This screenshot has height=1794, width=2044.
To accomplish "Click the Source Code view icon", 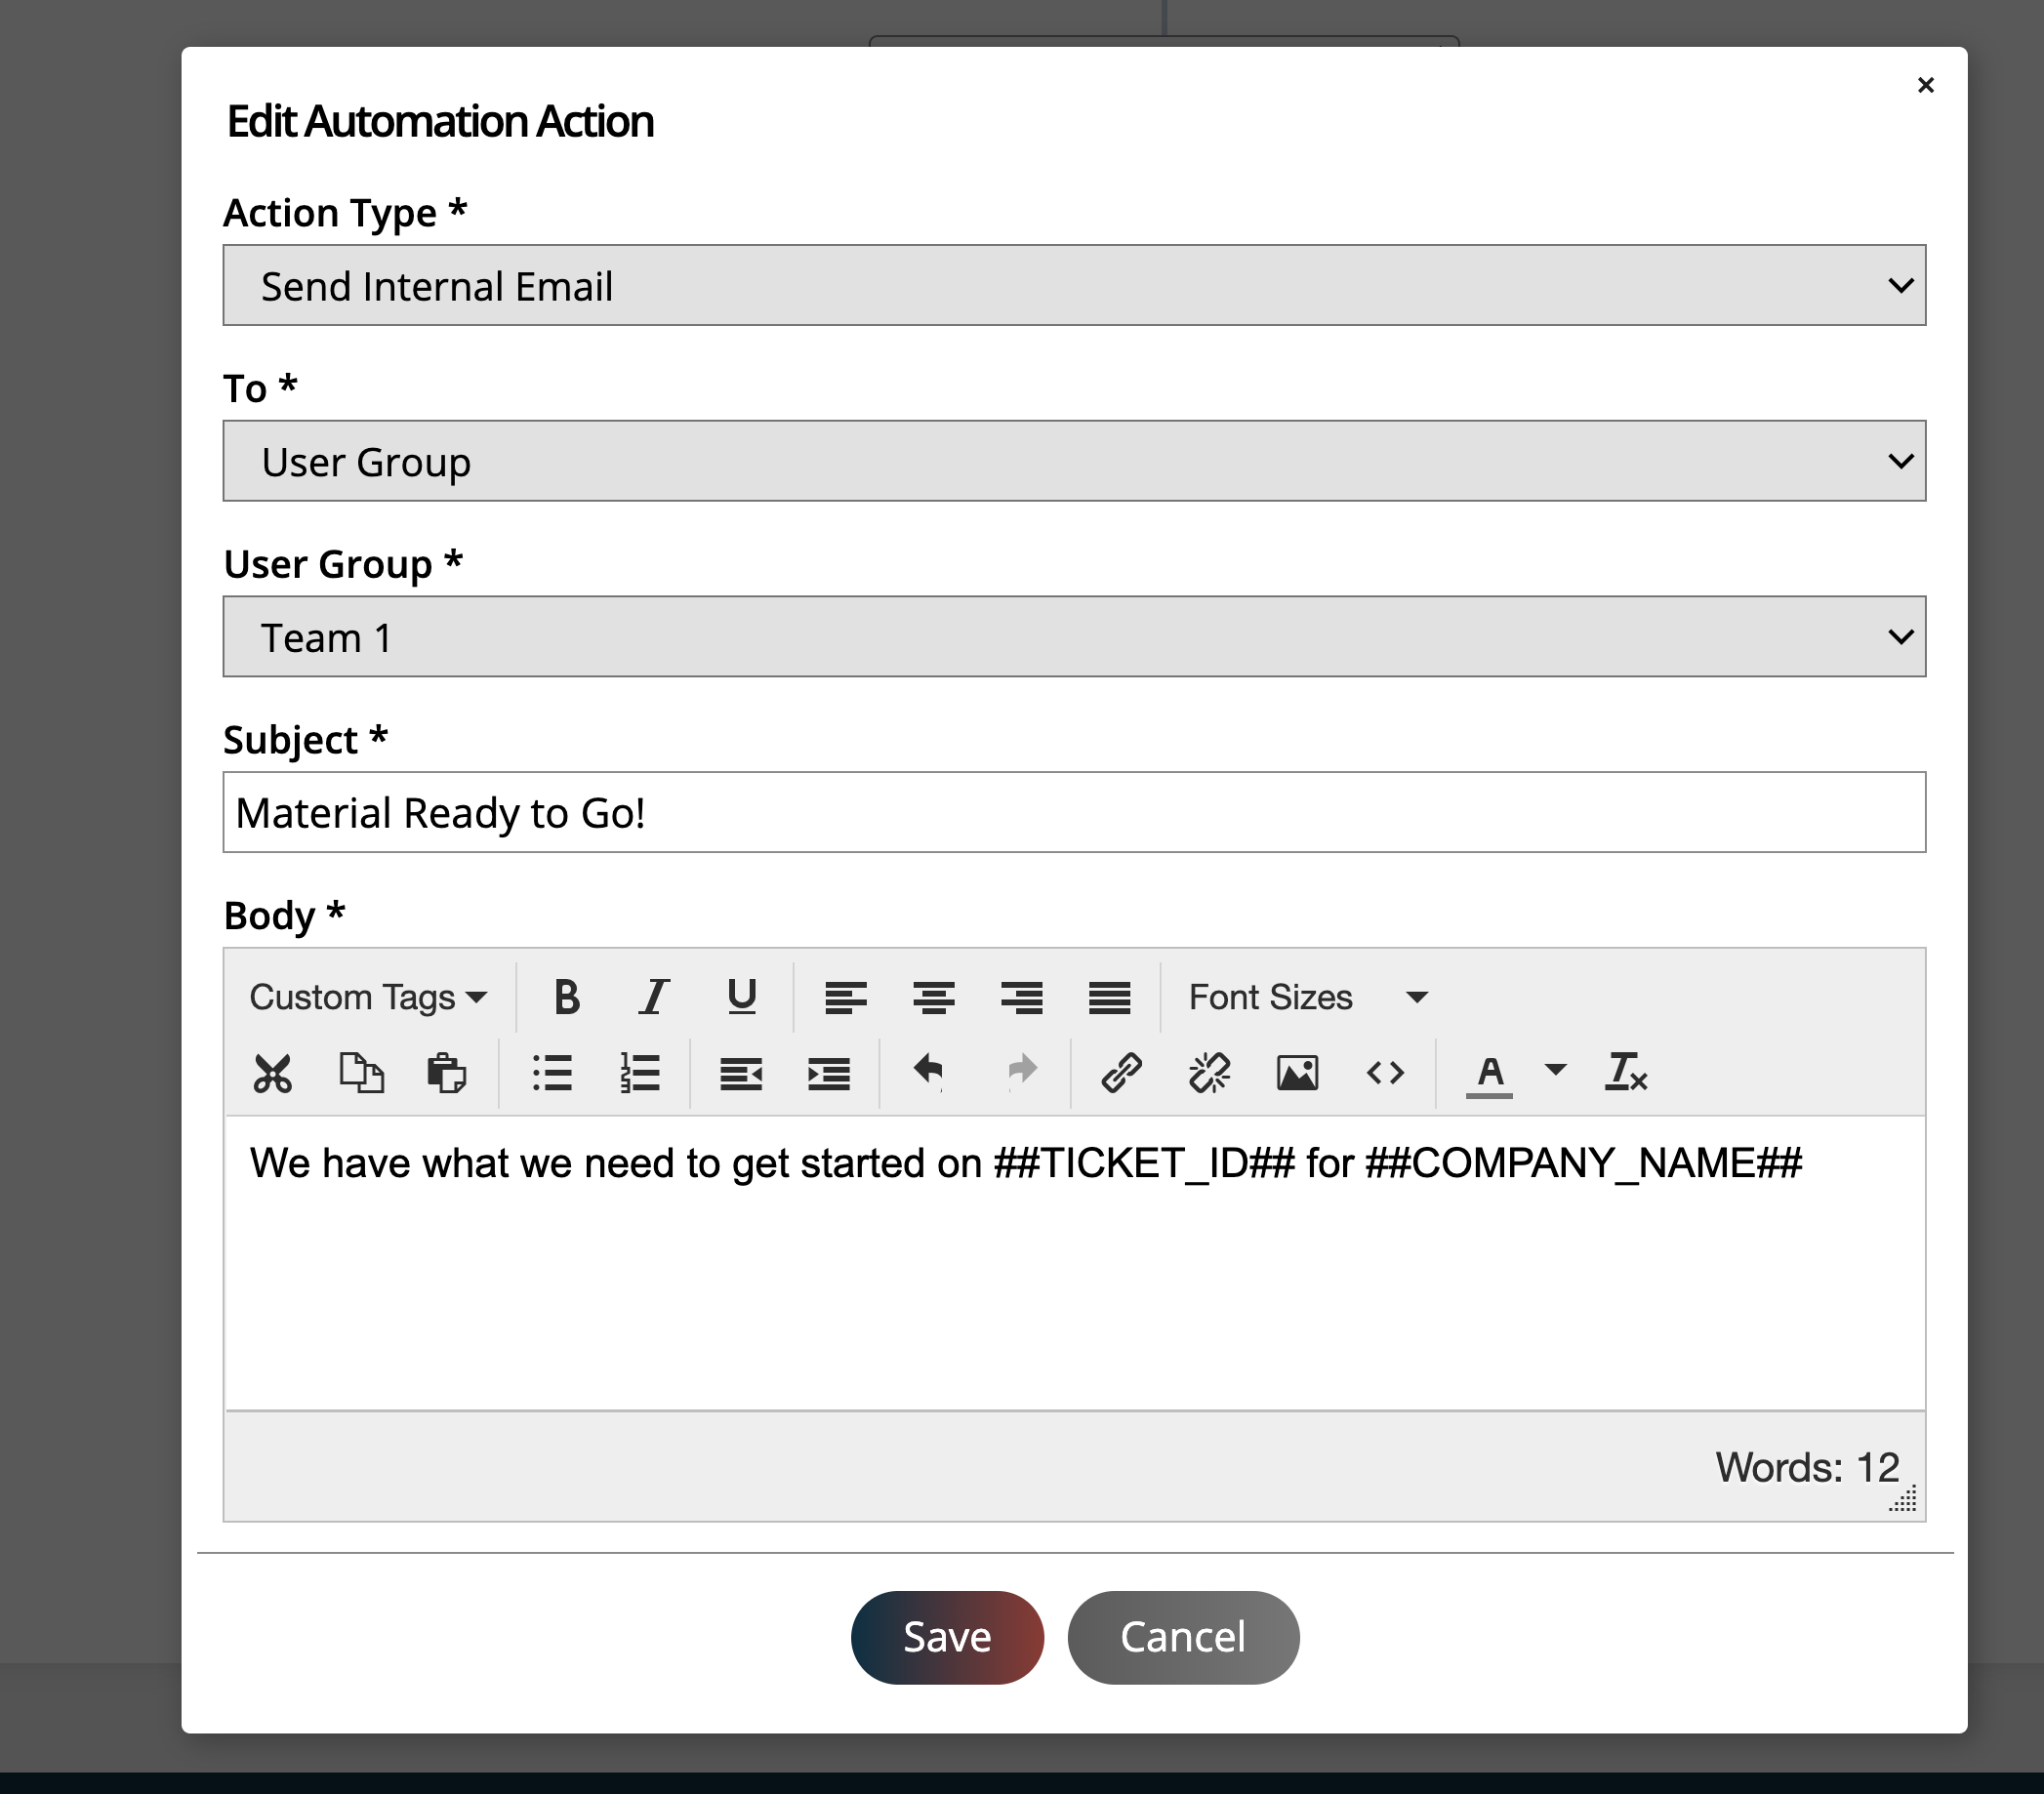I will coord(1383,1073).
